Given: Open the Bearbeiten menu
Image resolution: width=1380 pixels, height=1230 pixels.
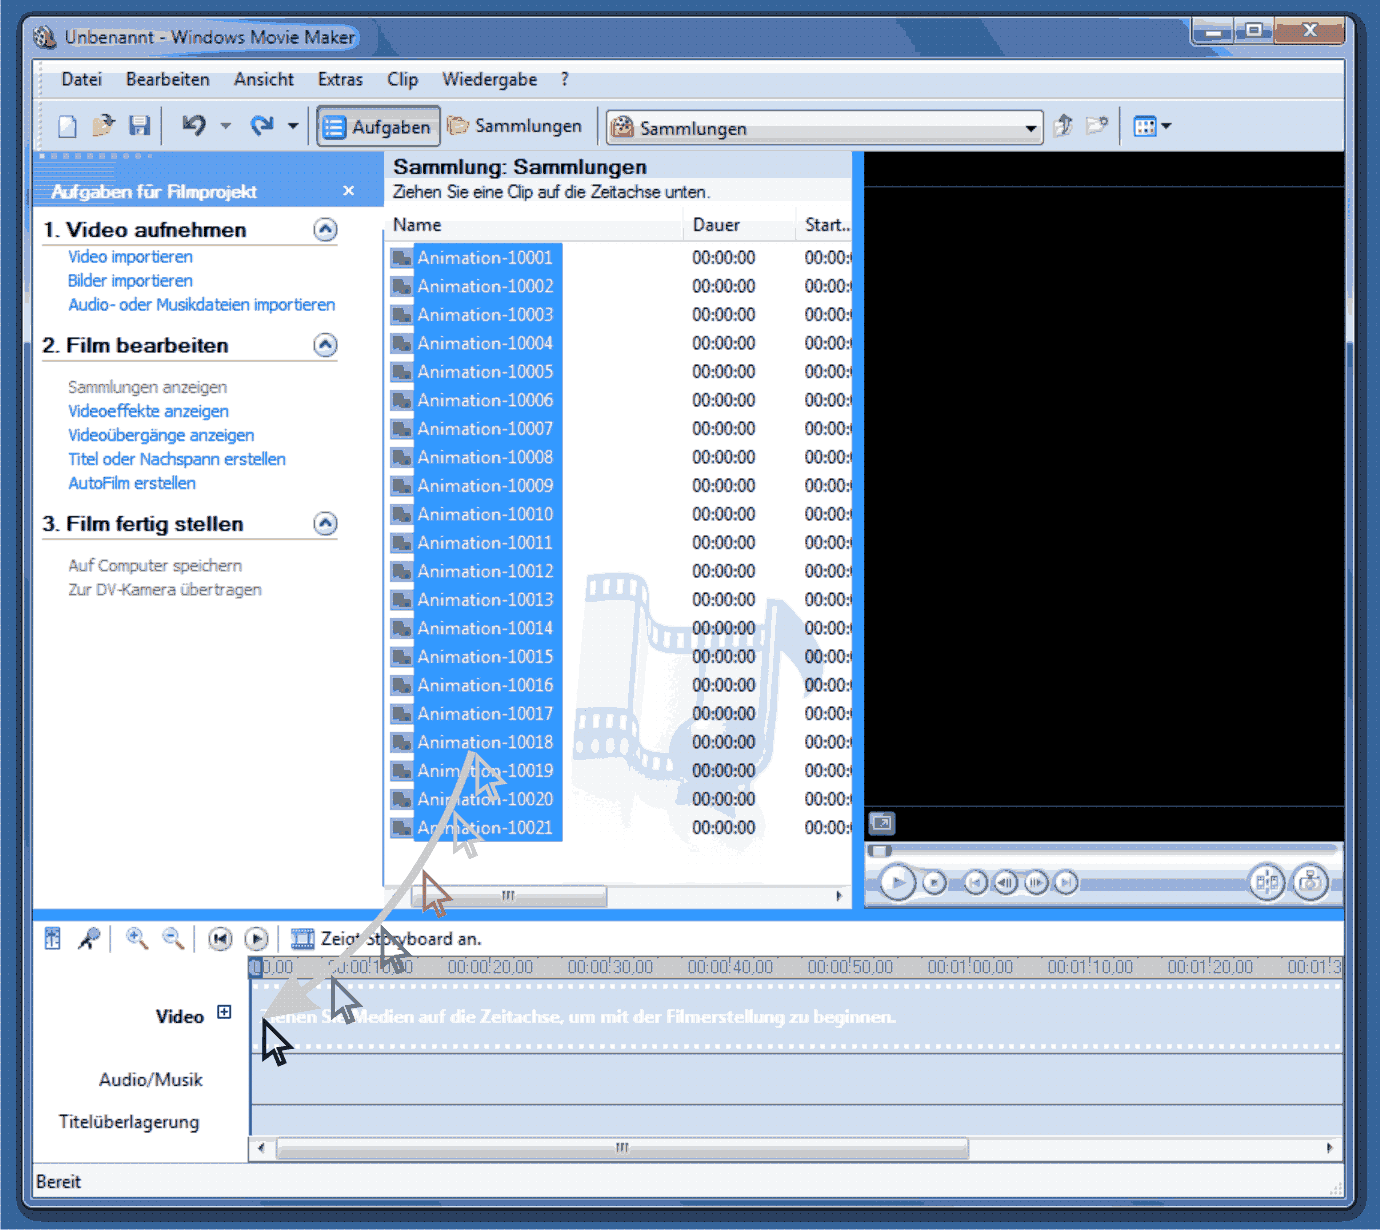Looking at the screenshot, I should point(168,79).
